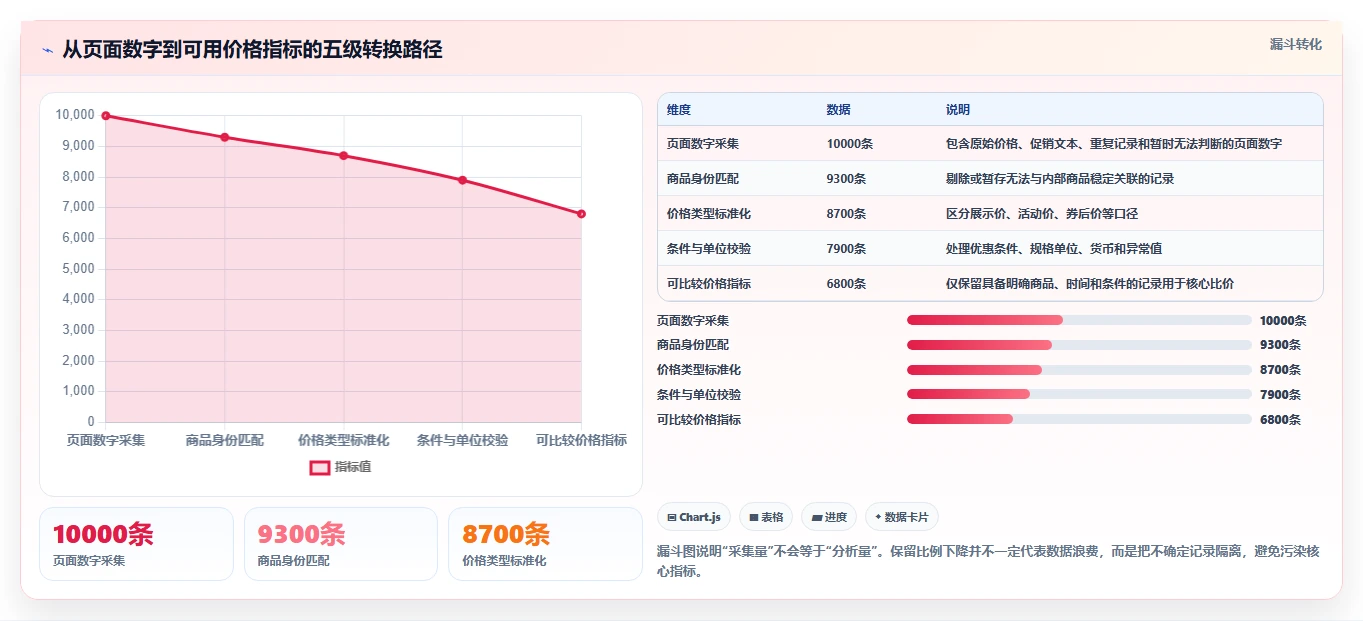Click the description starting 剔除或暂存

point(1060,179)
